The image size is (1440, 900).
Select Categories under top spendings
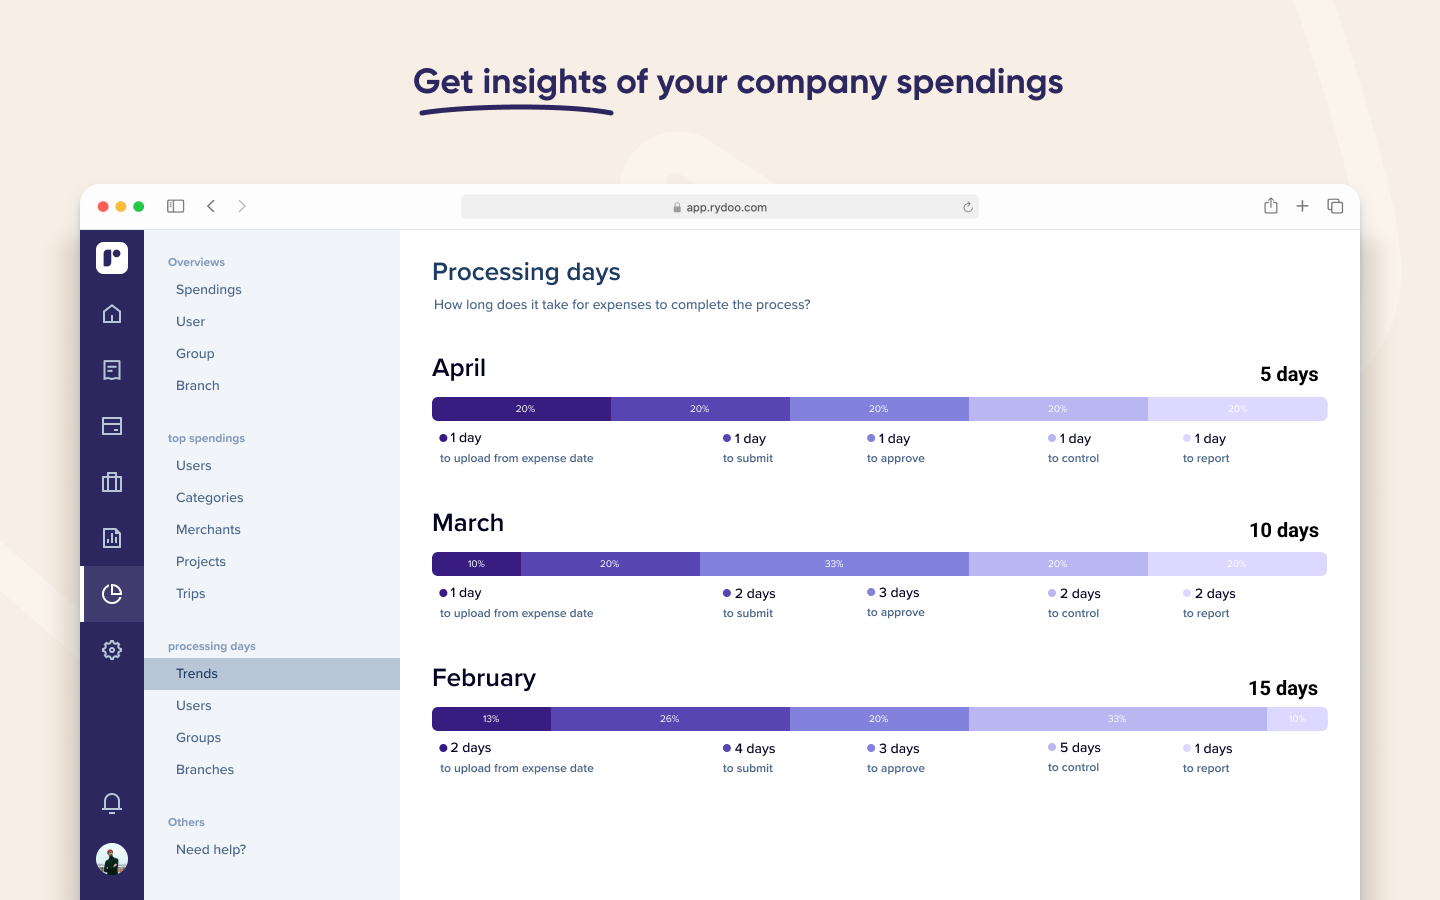(x=210, y=498)
